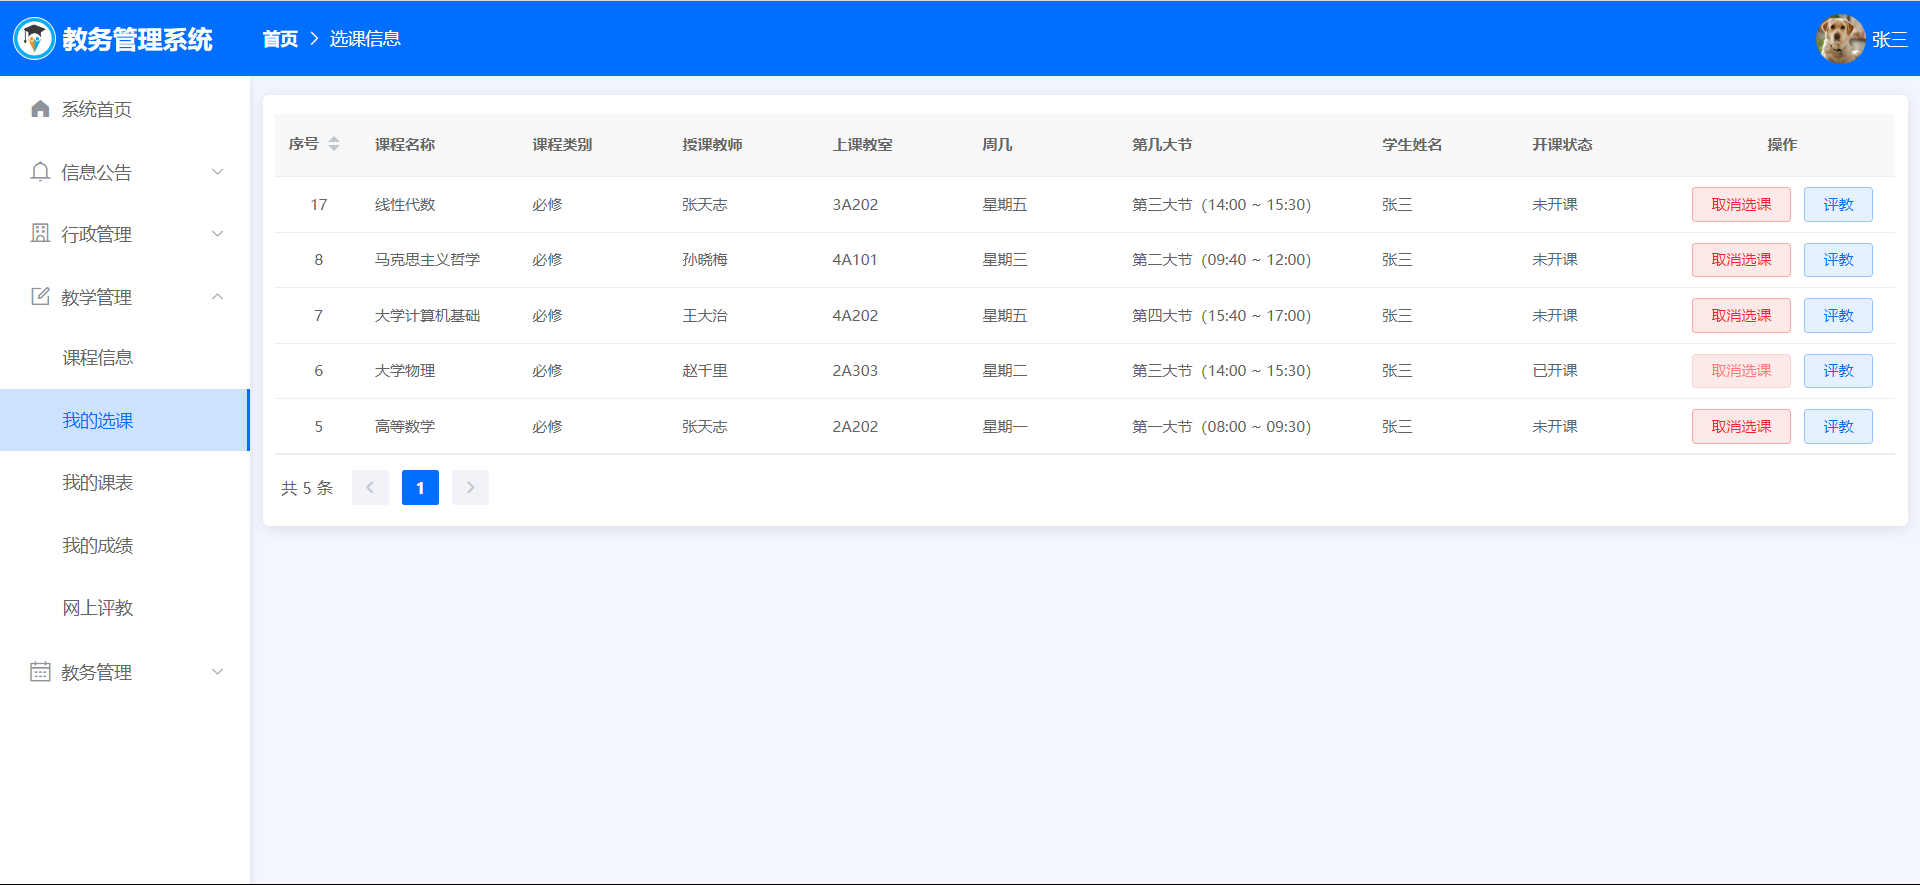Select 我的选课 in the sidebar
This screenshot has height=885, width=1920.
125,420
